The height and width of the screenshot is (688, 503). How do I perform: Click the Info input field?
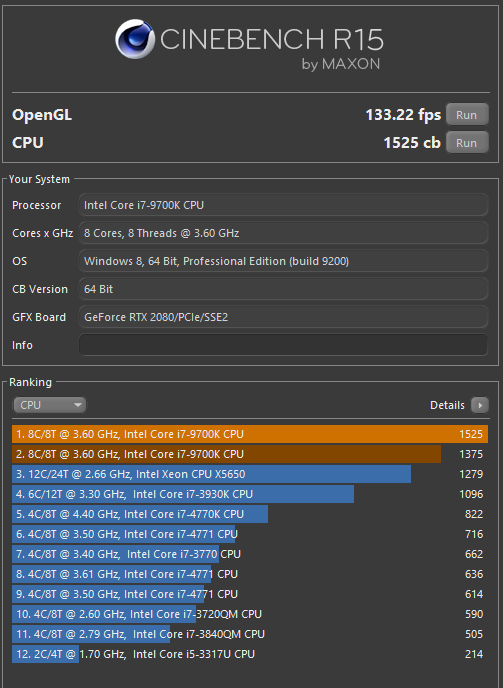pyautogui.click(x=283, y=345)
